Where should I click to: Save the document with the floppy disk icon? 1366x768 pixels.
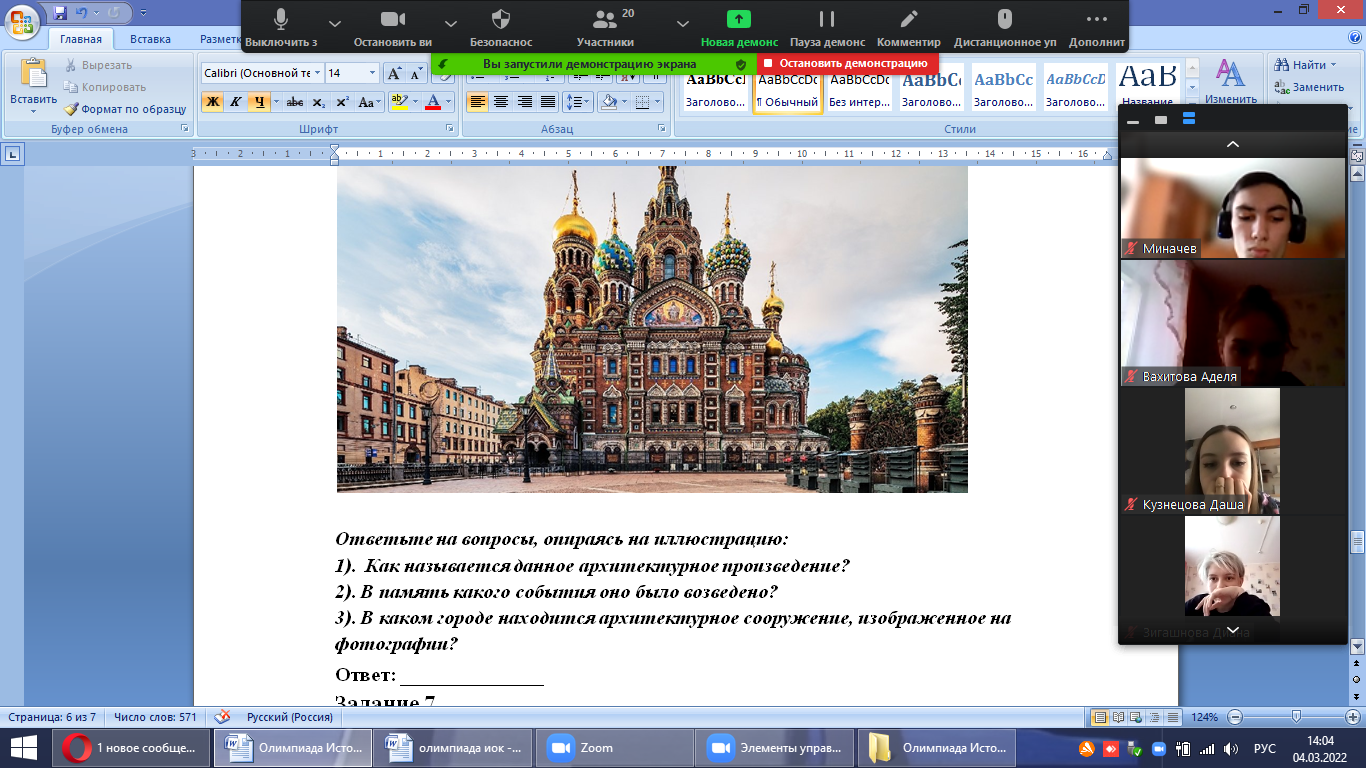point(61,13)
